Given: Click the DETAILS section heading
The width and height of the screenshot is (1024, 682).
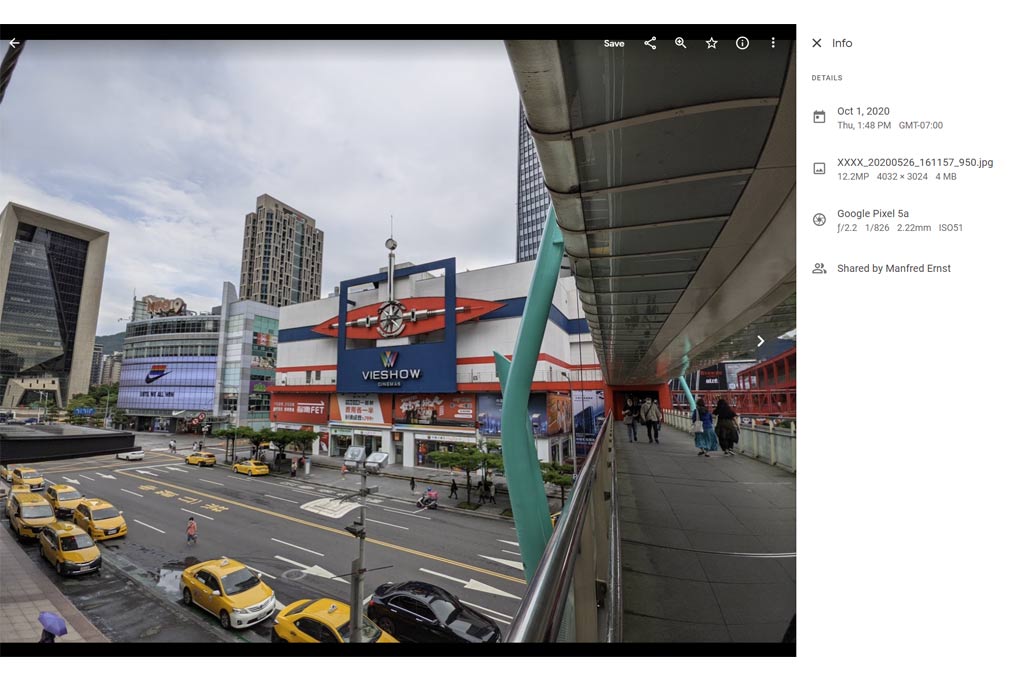Looking at the screenshot, I should tap(827, 78).
